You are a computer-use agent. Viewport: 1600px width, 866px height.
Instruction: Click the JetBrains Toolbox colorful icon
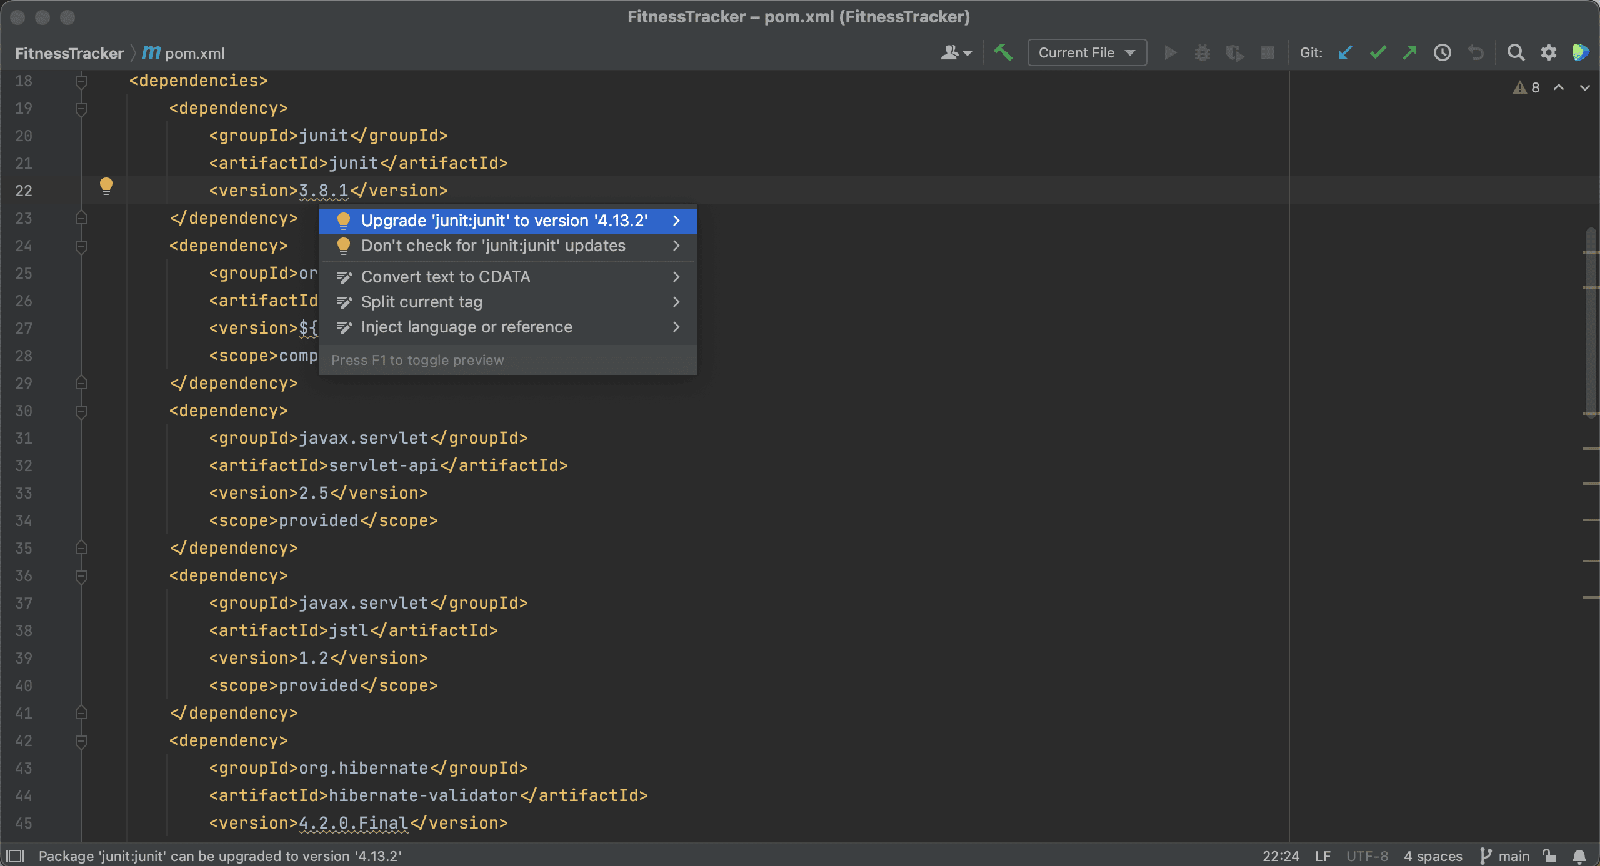pyautogui.click(x=1580, y=53)
